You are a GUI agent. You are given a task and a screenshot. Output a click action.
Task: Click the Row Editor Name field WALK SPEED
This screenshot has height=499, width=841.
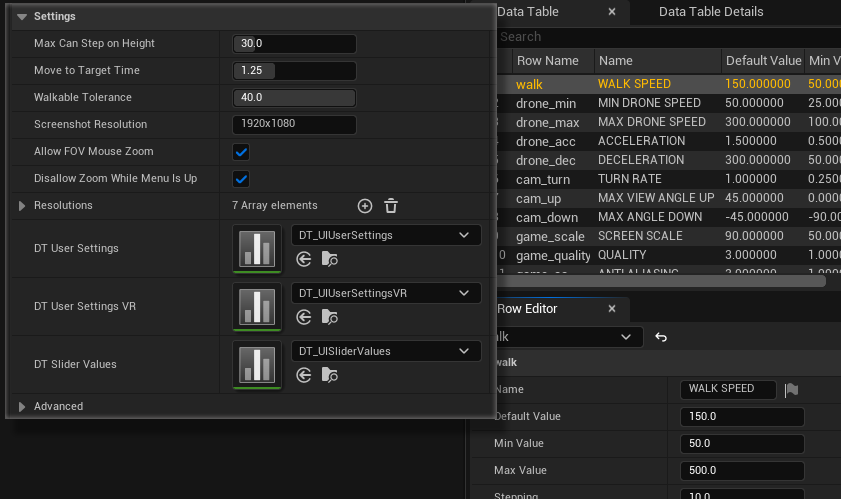pos(728,390)
